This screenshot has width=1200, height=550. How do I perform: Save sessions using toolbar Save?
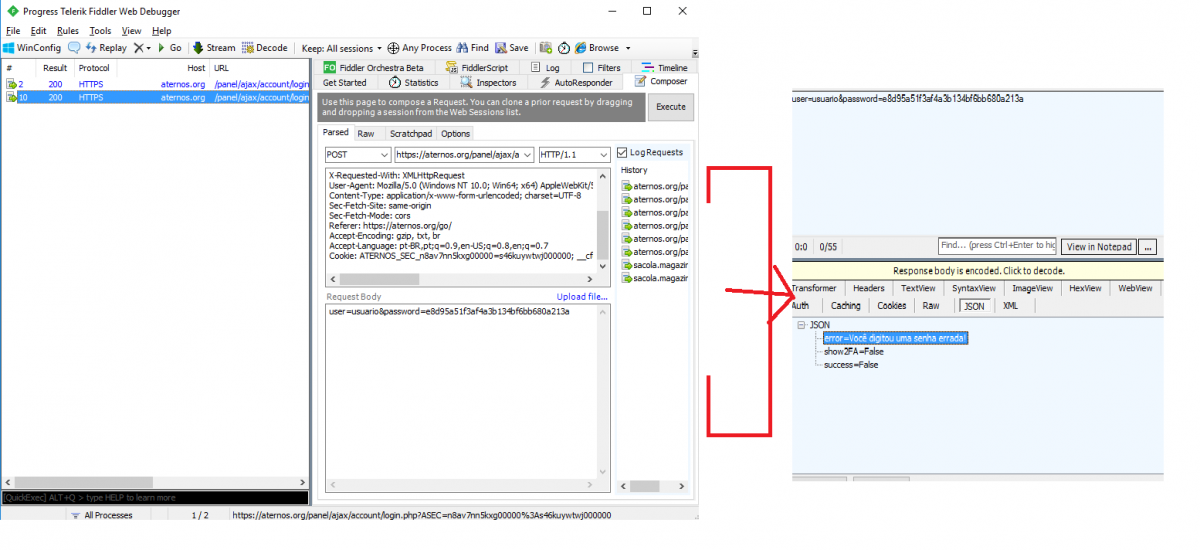point(512,48)
